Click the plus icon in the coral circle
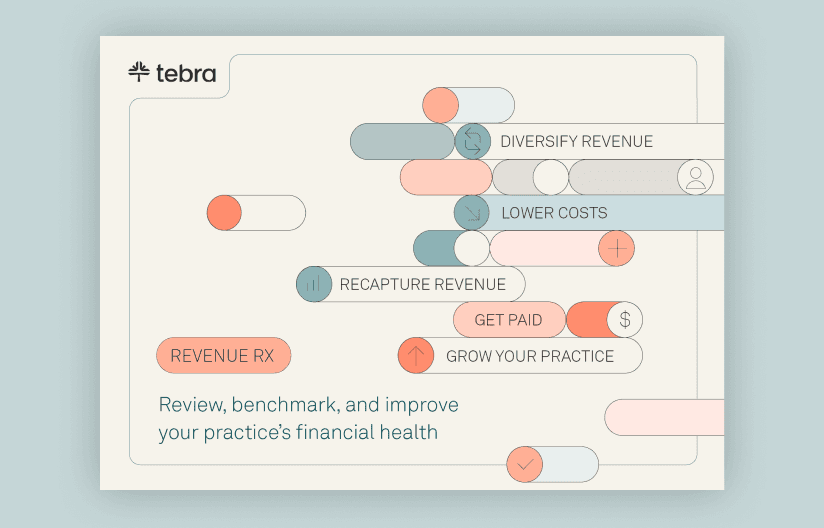 616,249
